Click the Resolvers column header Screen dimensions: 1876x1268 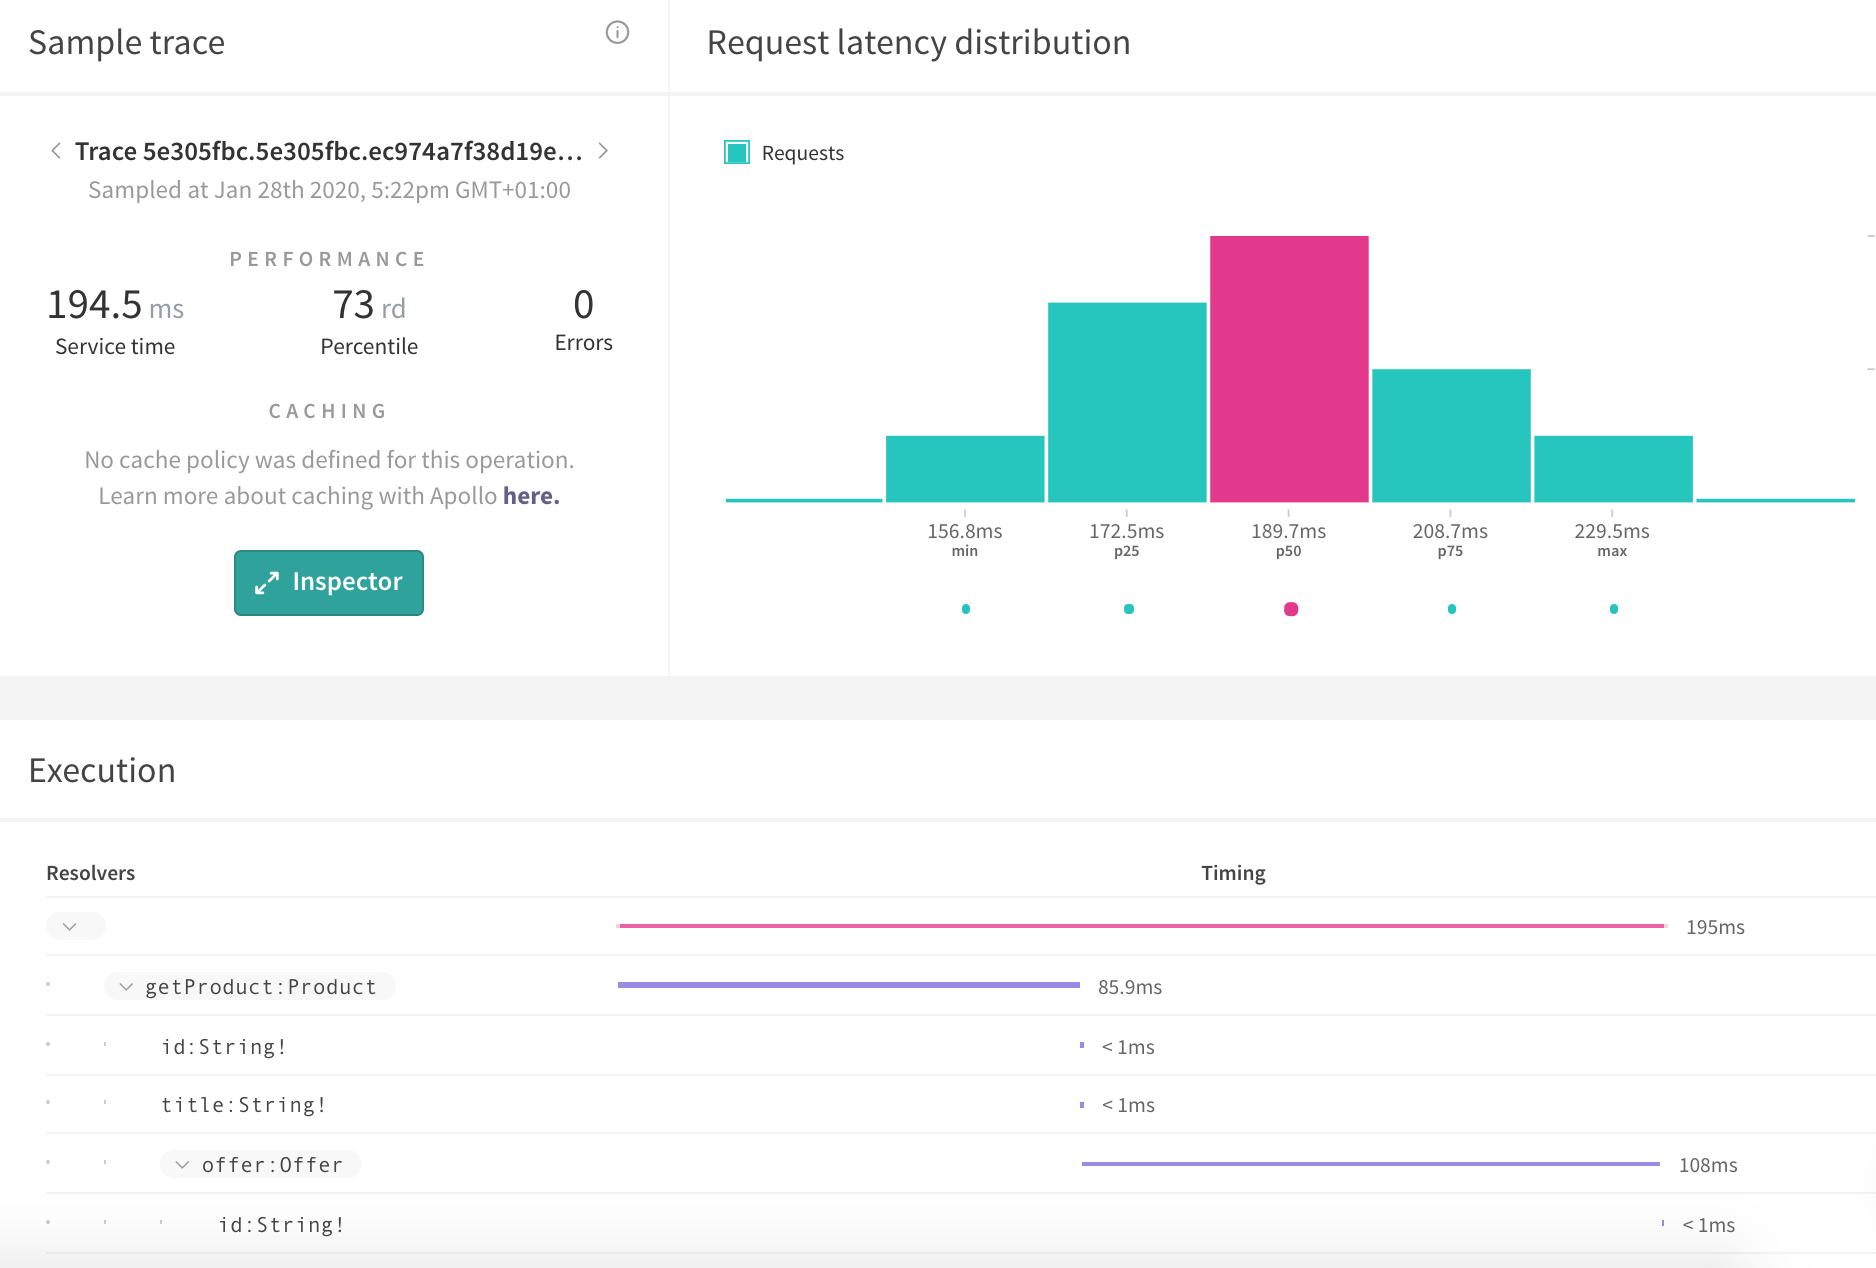tap(91, 873)
